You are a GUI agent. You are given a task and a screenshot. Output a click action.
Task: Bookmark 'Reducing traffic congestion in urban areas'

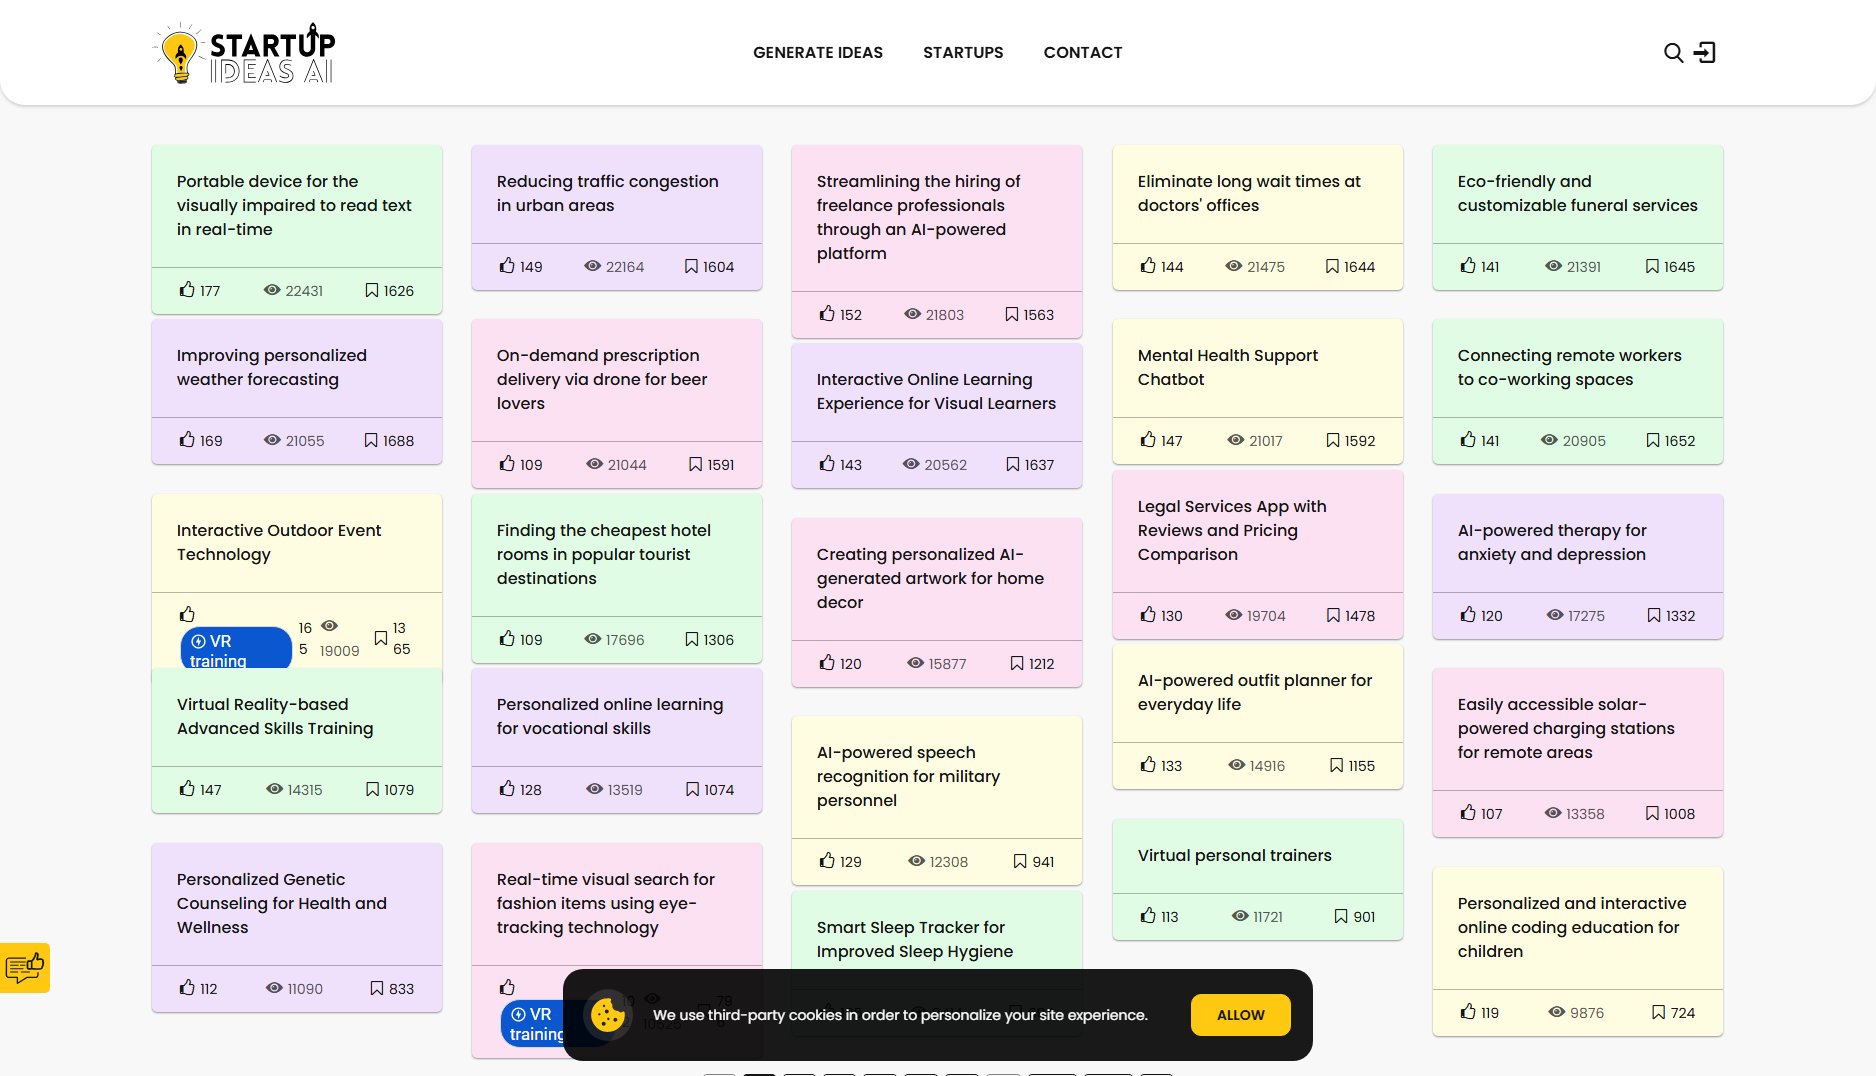pyautogui.click(x=691, y=266)
